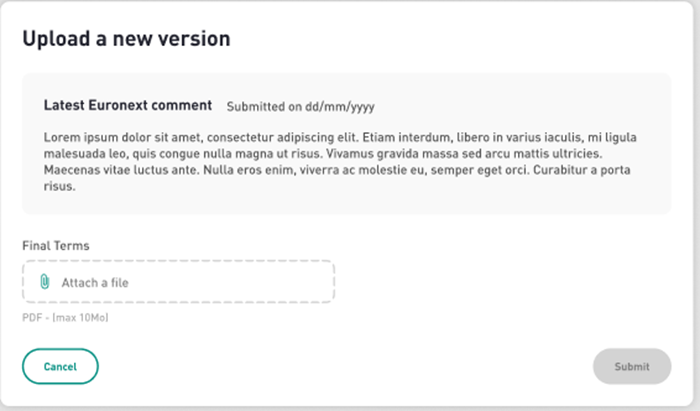Image resolution: width=700 pixels, height=411 pixels.
Task: Click the 'Attach a file' placeholder text
Action: coord(95,282)
